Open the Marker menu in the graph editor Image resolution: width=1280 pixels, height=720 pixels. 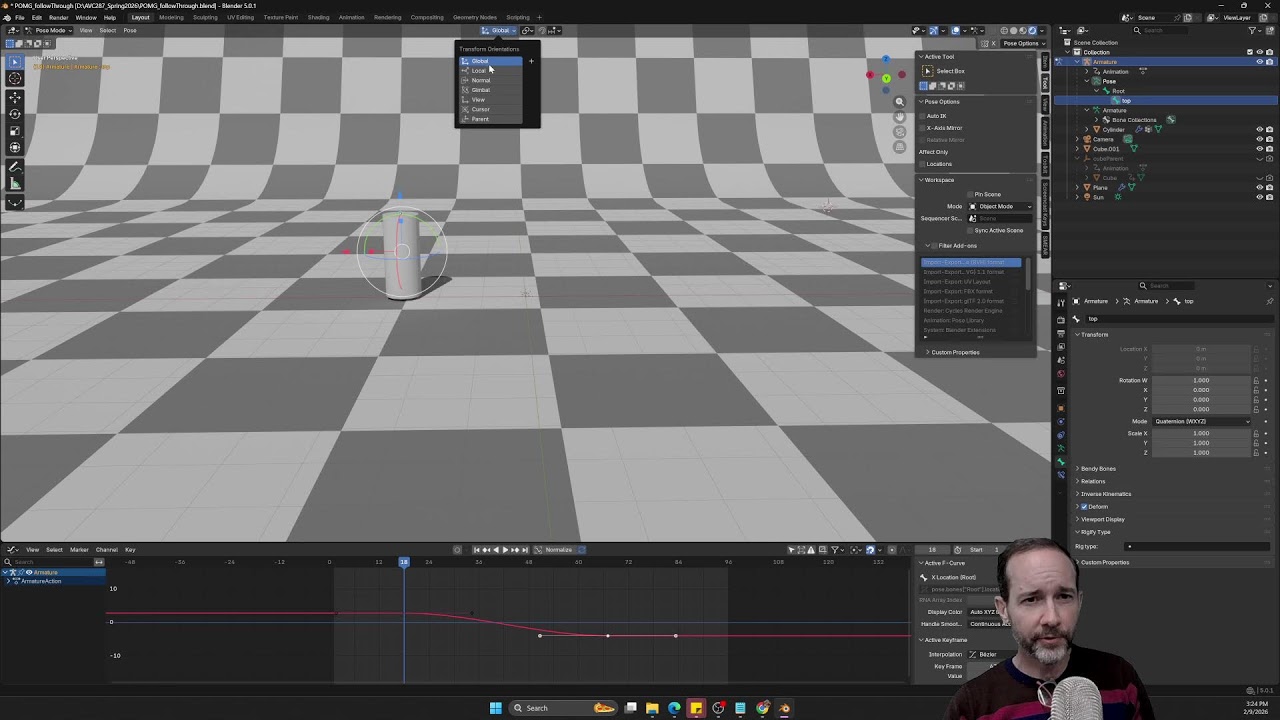coord(79,549)
